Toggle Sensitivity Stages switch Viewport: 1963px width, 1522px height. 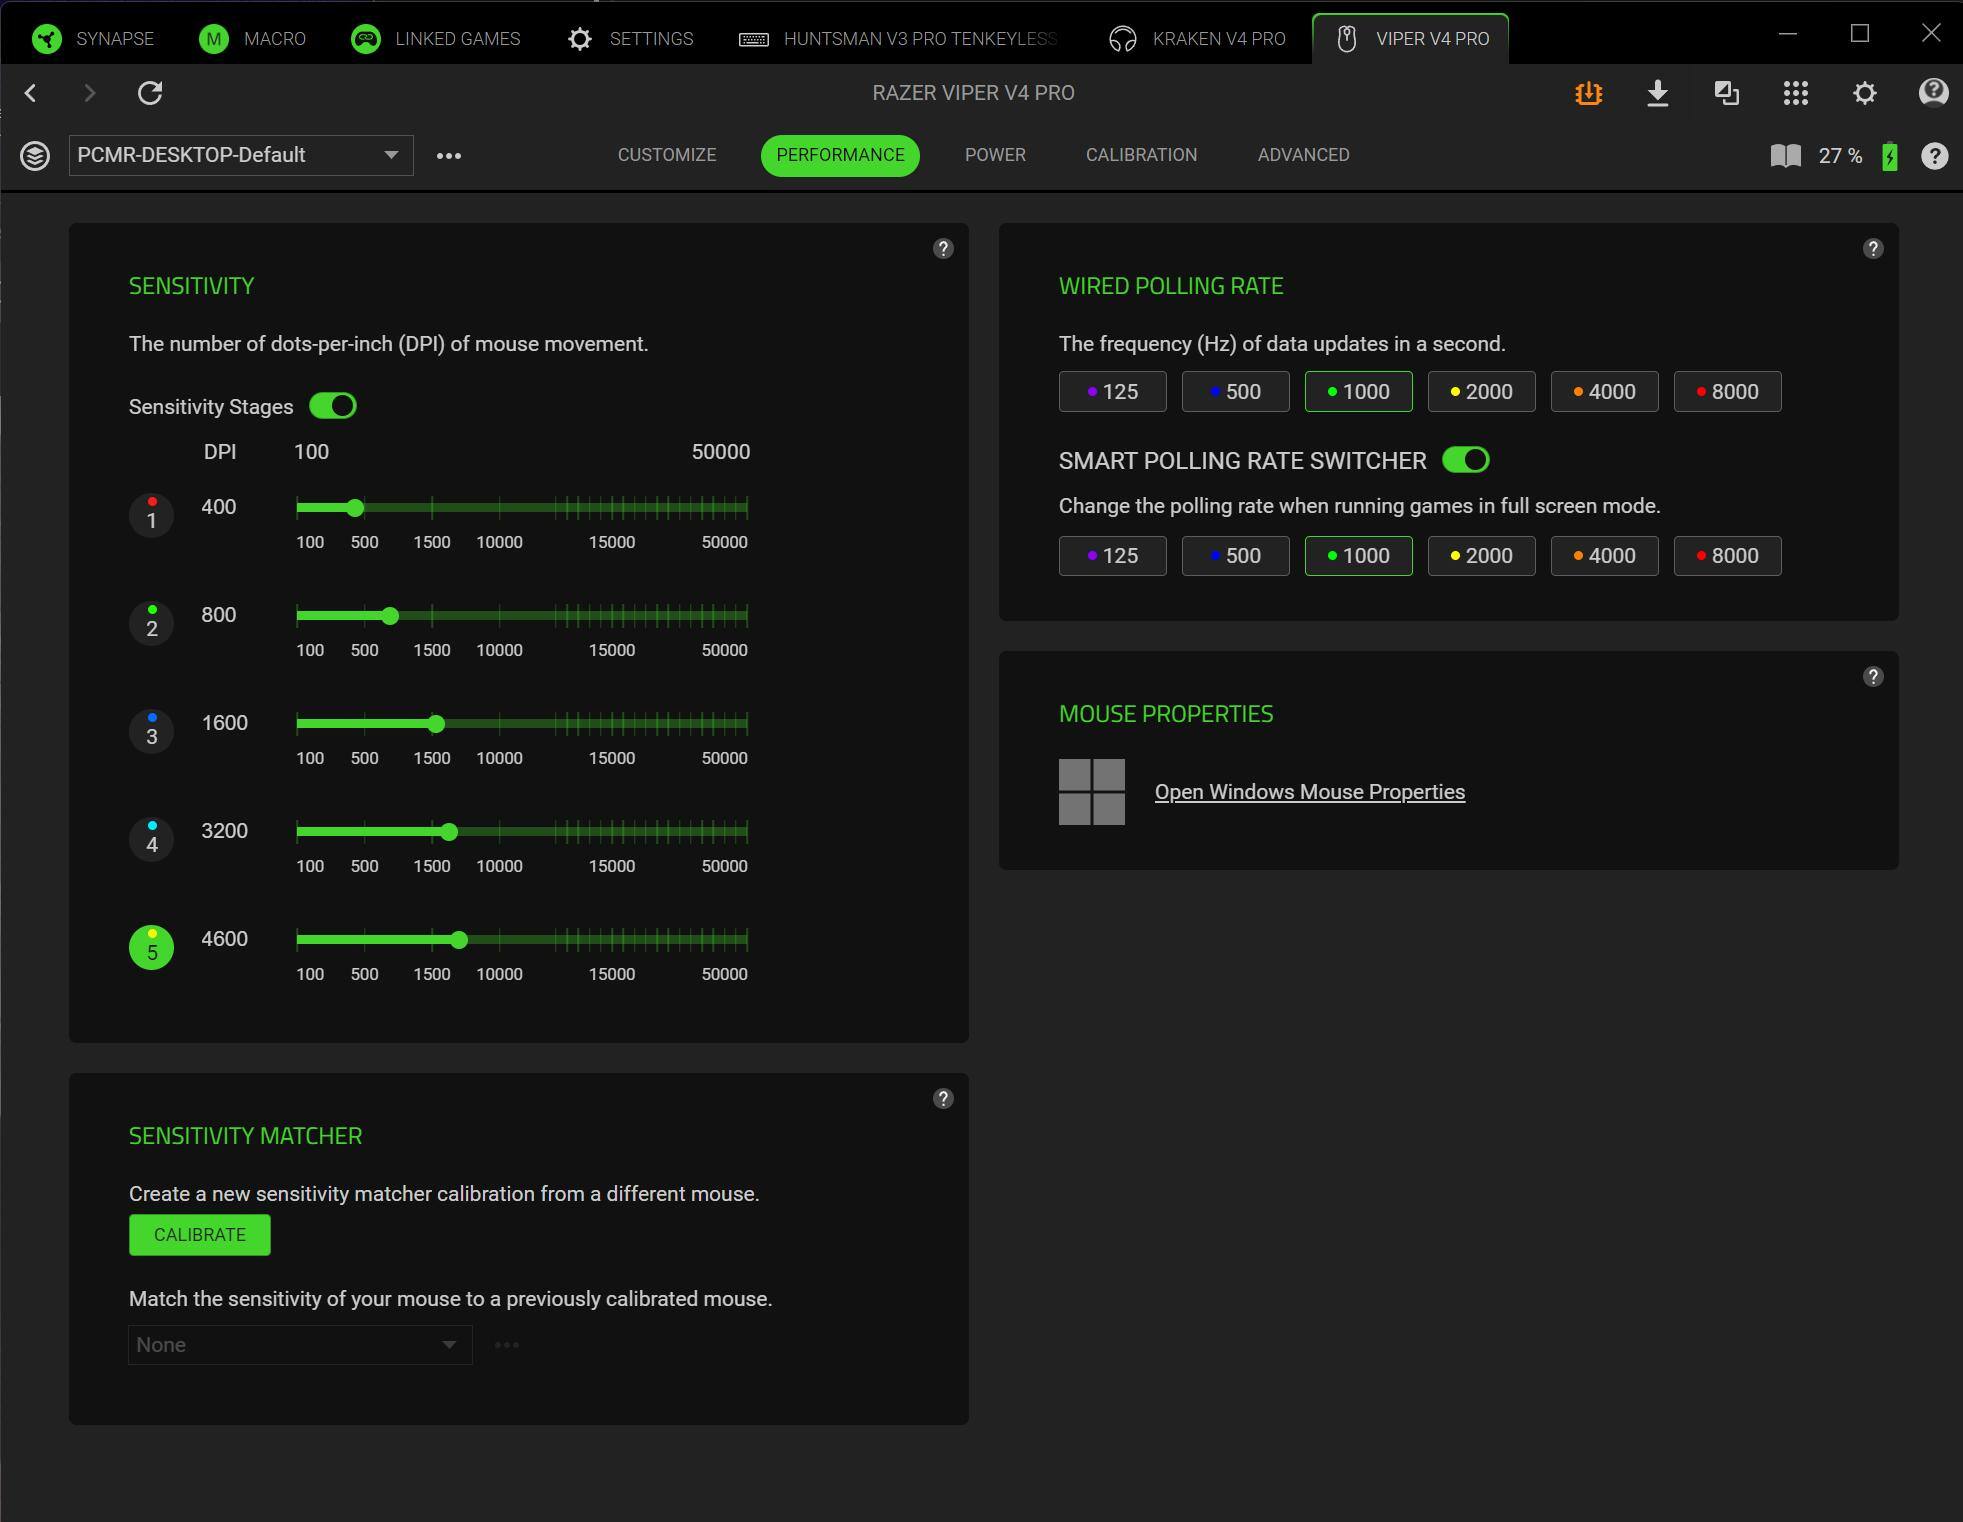click(333, 406)
